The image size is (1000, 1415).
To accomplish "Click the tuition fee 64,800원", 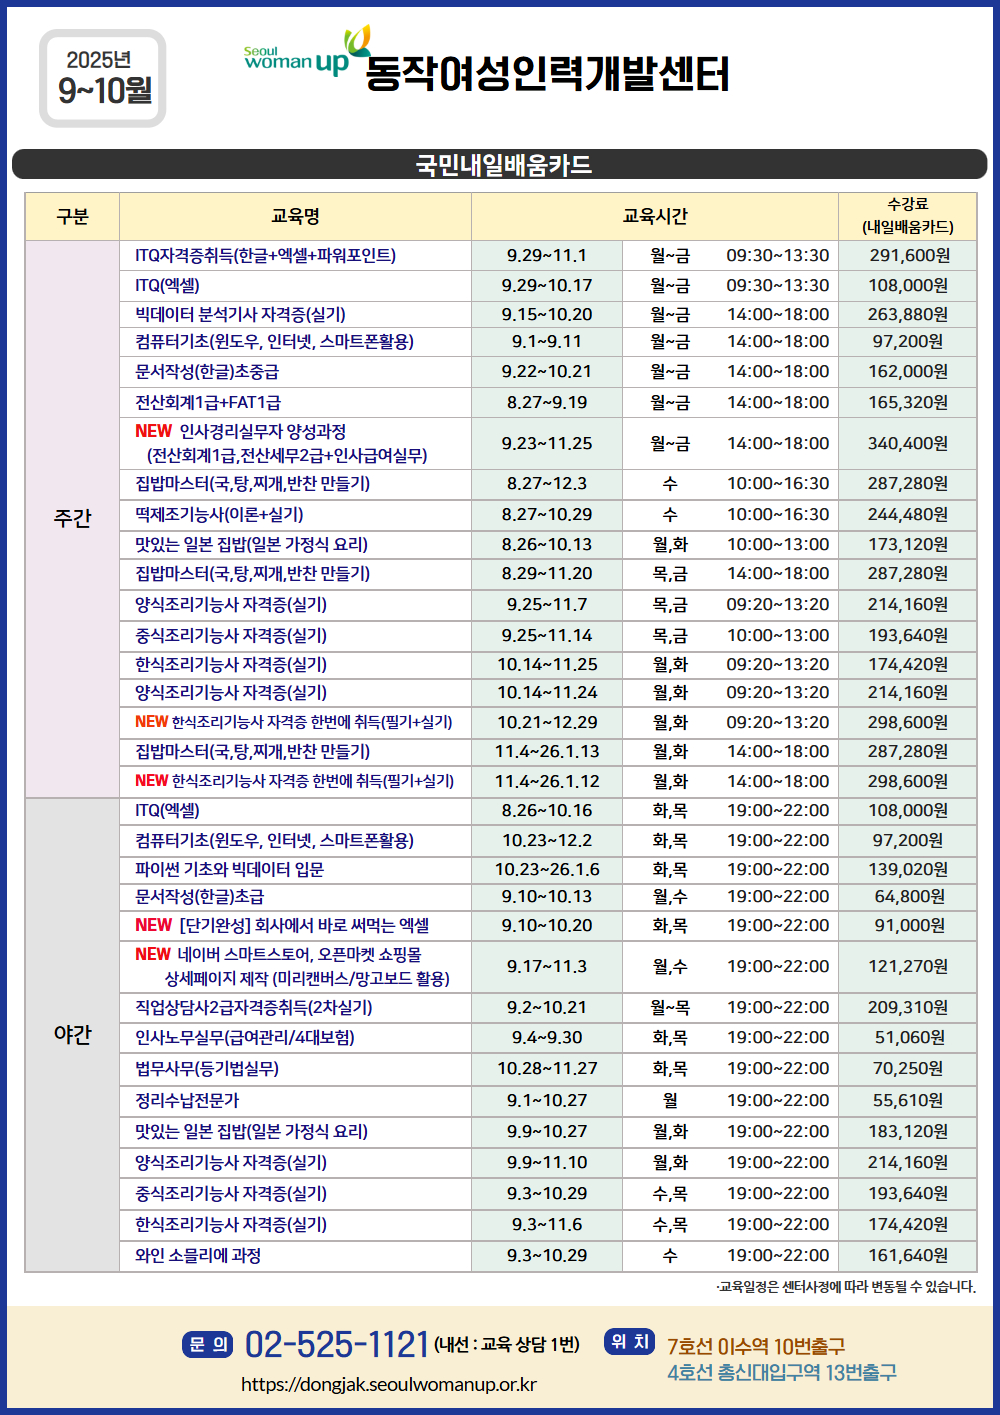I will click(x=908, y=897).
